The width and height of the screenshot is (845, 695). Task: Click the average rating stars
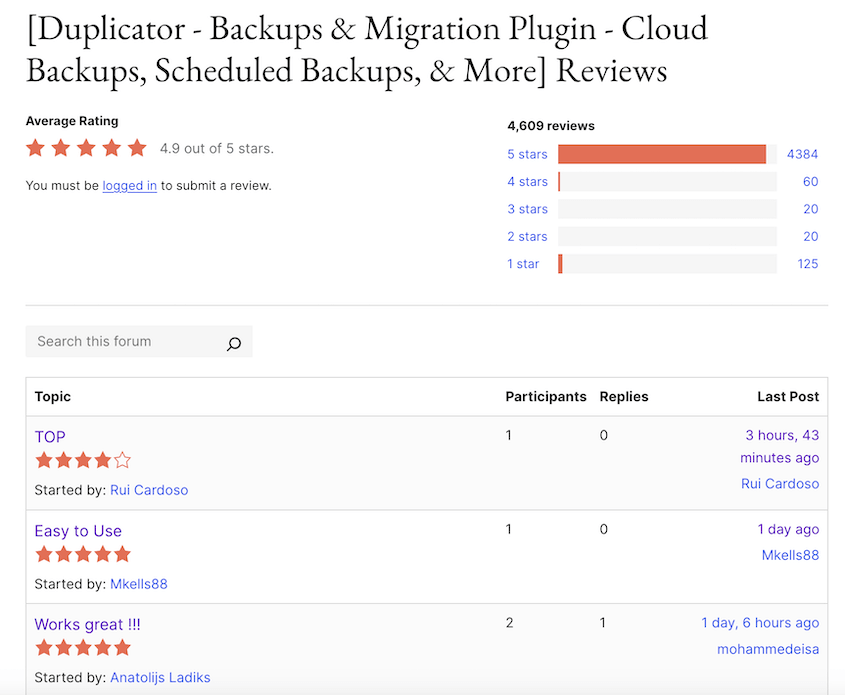86,148
